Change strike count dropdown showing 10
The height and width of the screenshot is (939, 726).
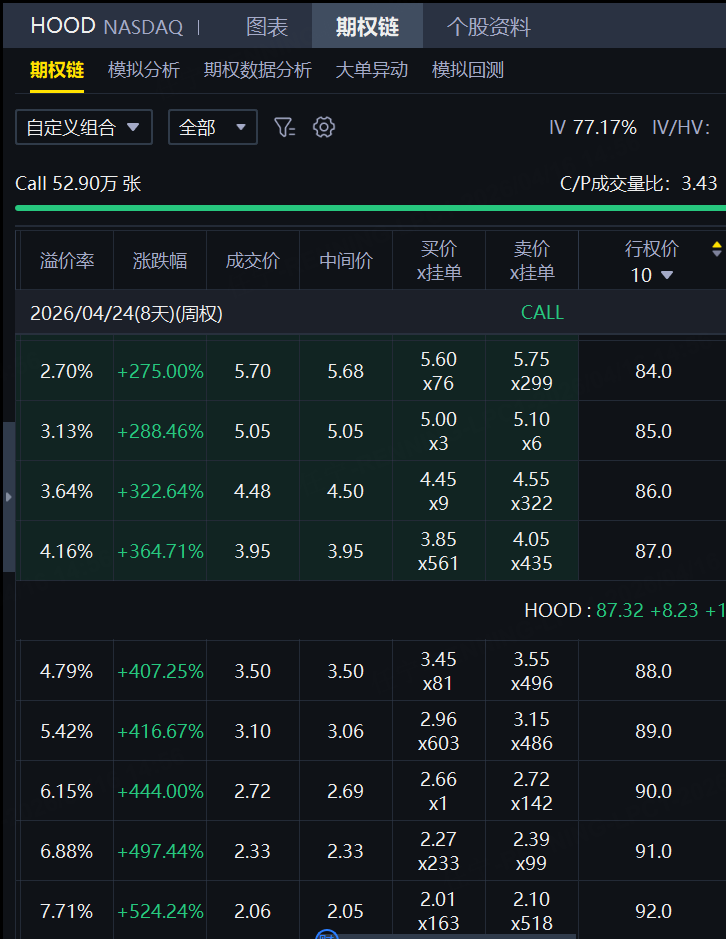tap(652, 275)
